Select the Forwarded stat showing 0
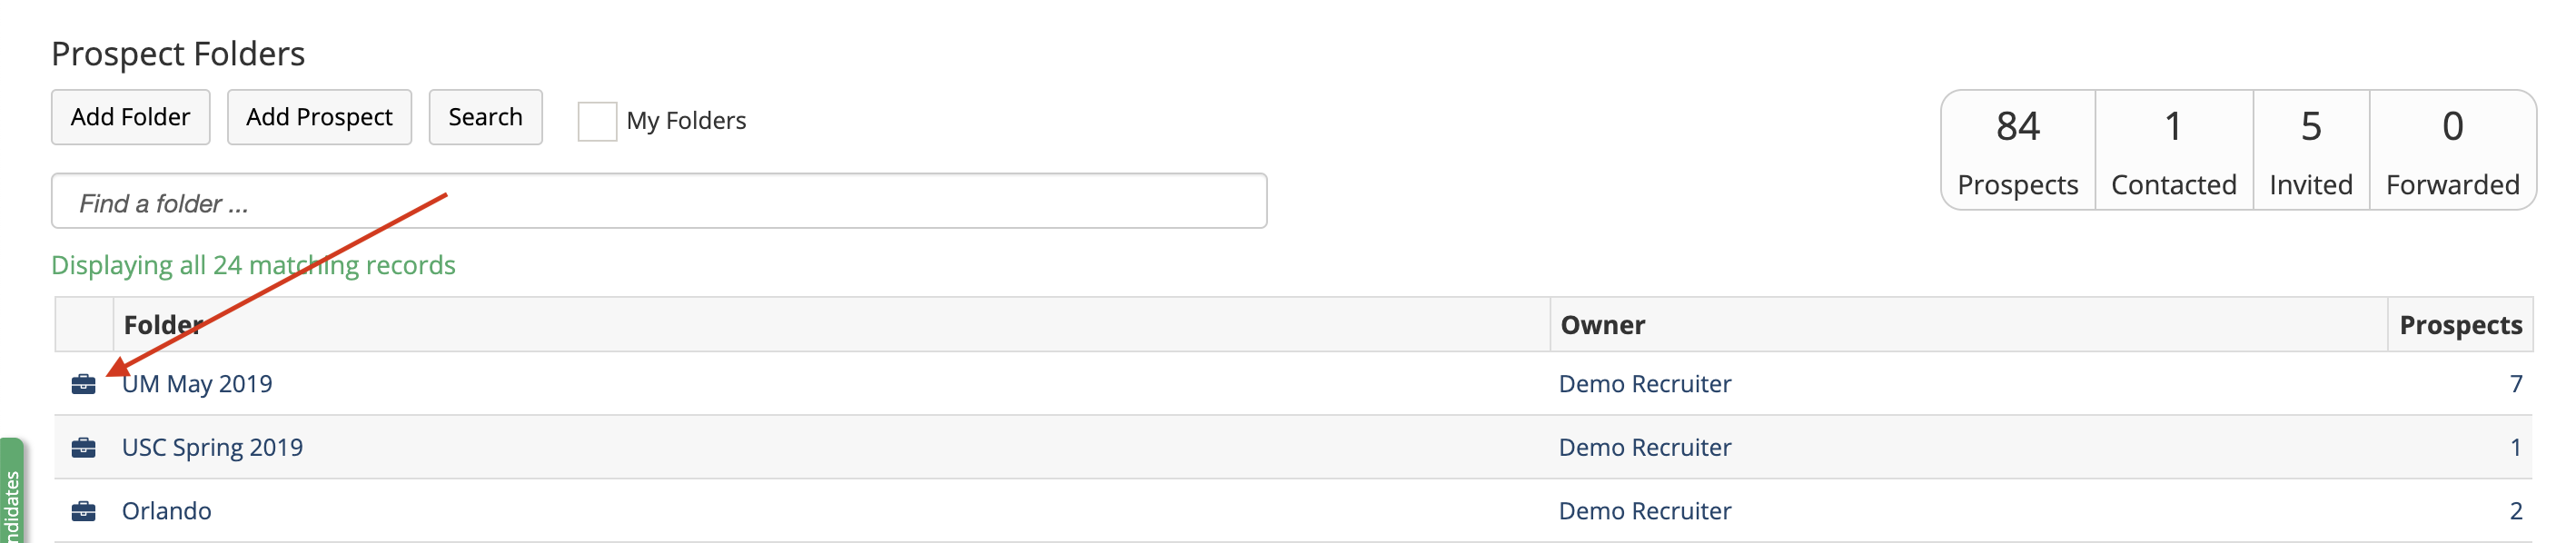 click(x=2452, y=148)
